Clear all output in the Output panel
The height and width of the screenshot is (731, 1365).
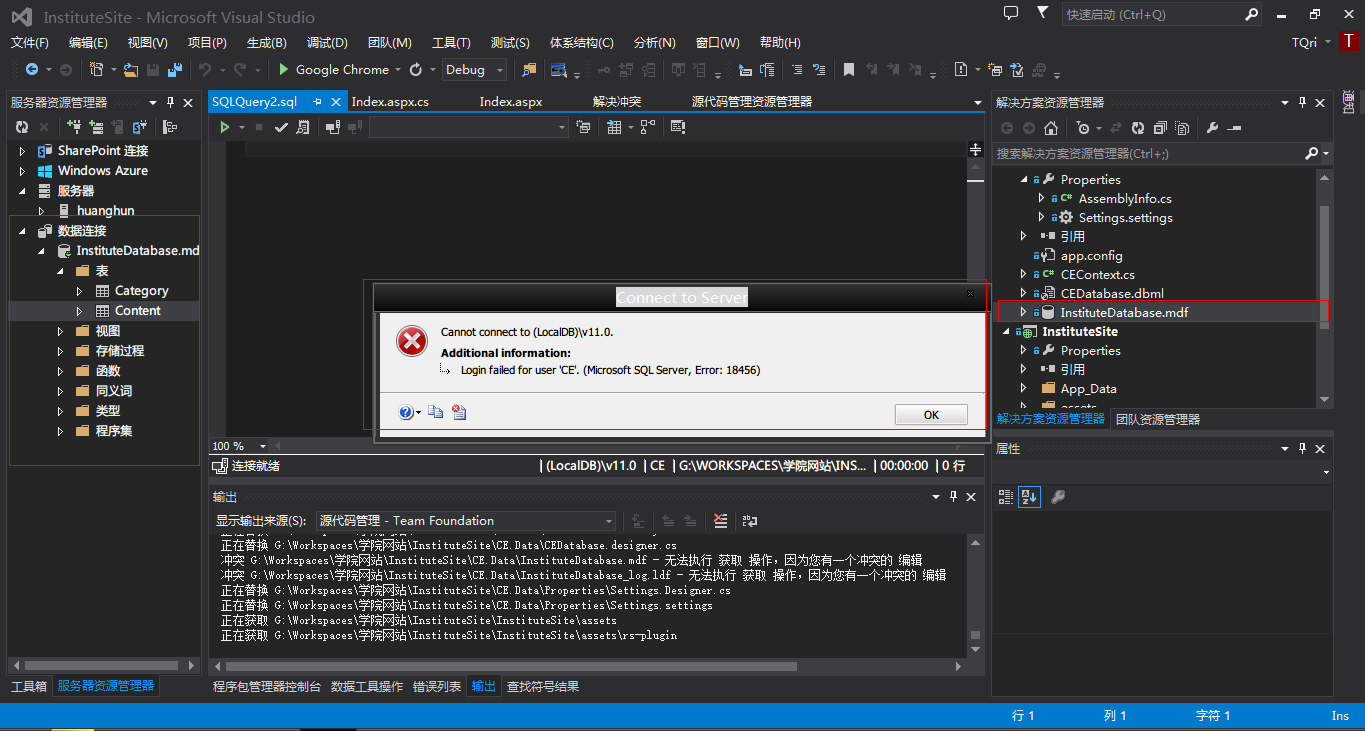coord(720,521)
